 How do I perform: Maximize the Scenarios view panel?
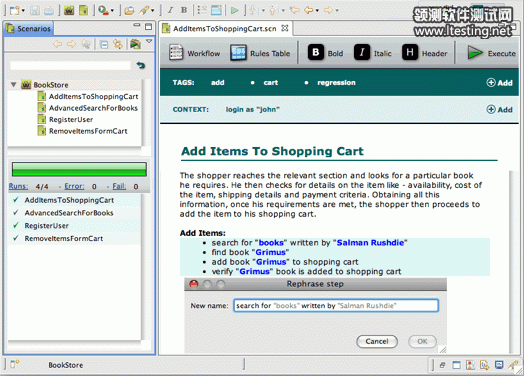coord(148,26)
